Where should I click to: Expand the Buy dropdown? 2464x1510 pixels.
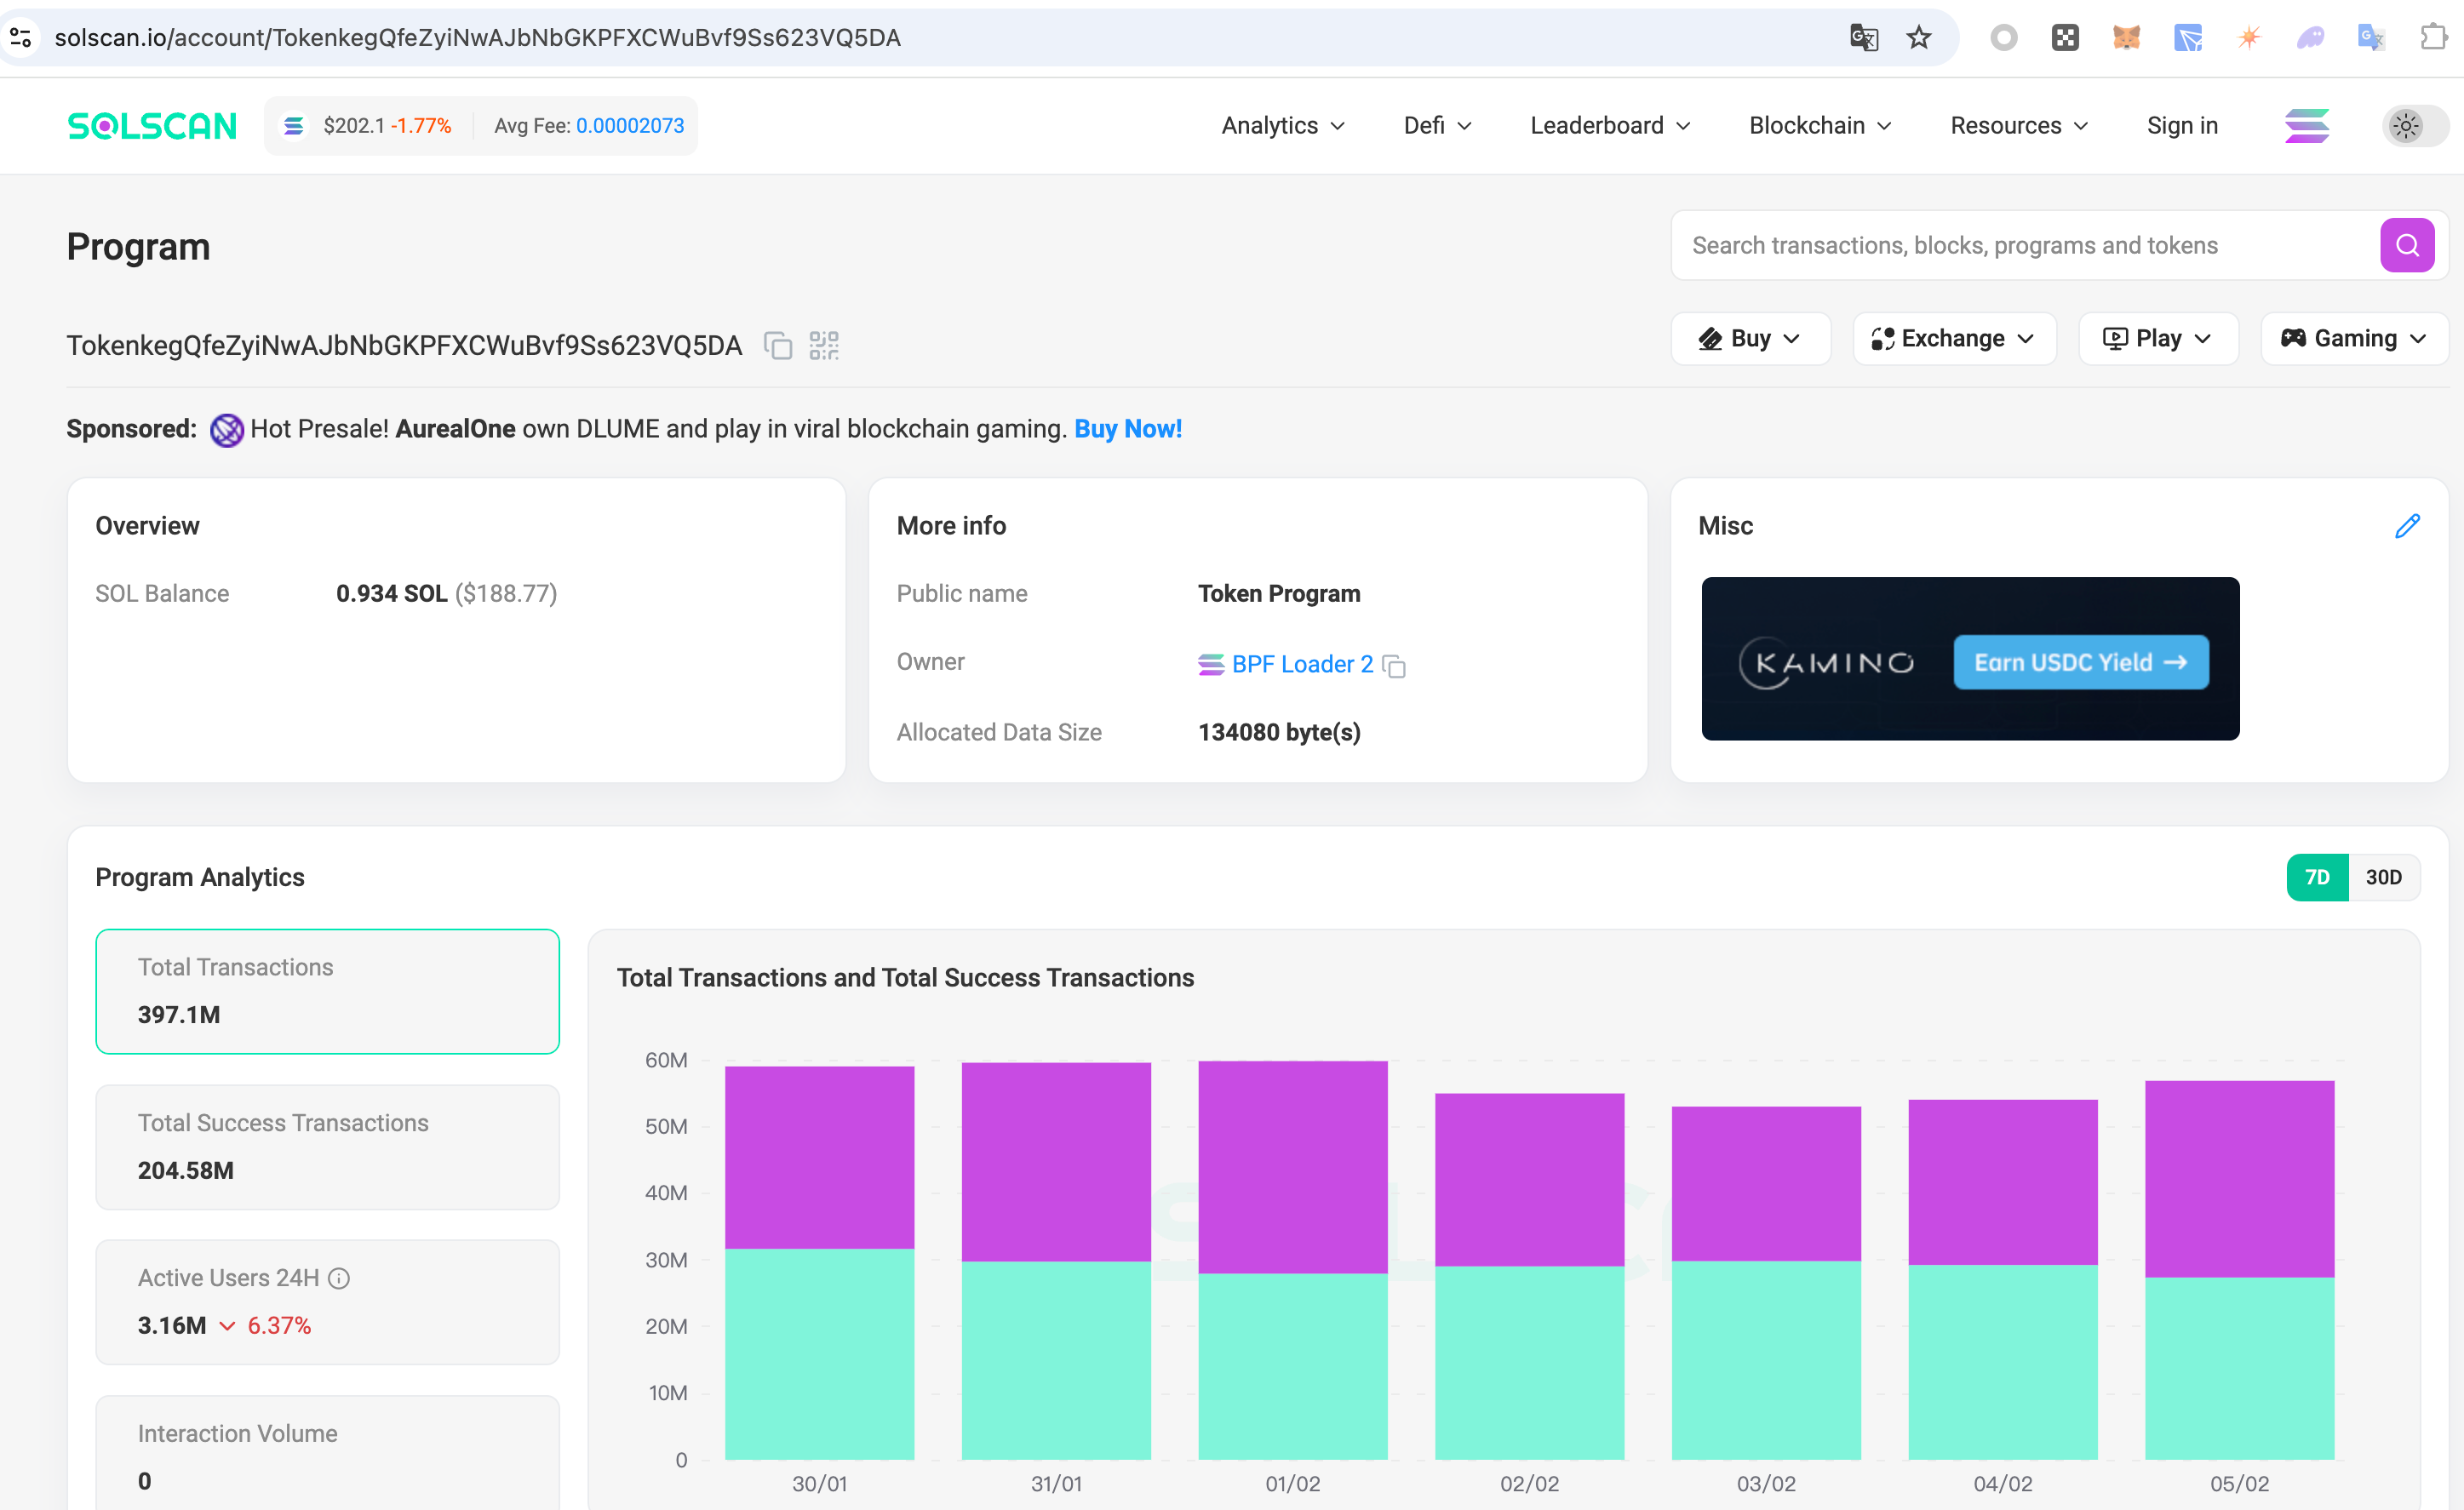pyautogui.click(x=1750, y=339)
